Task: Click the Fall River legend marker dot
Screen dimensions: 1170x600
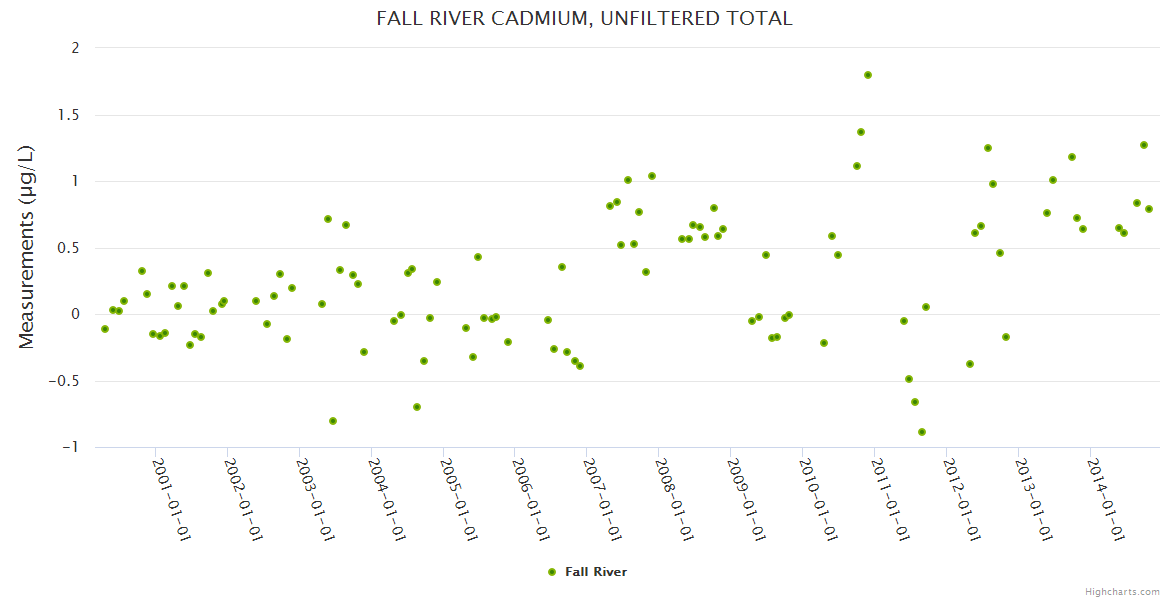Action: coord(551,572)
